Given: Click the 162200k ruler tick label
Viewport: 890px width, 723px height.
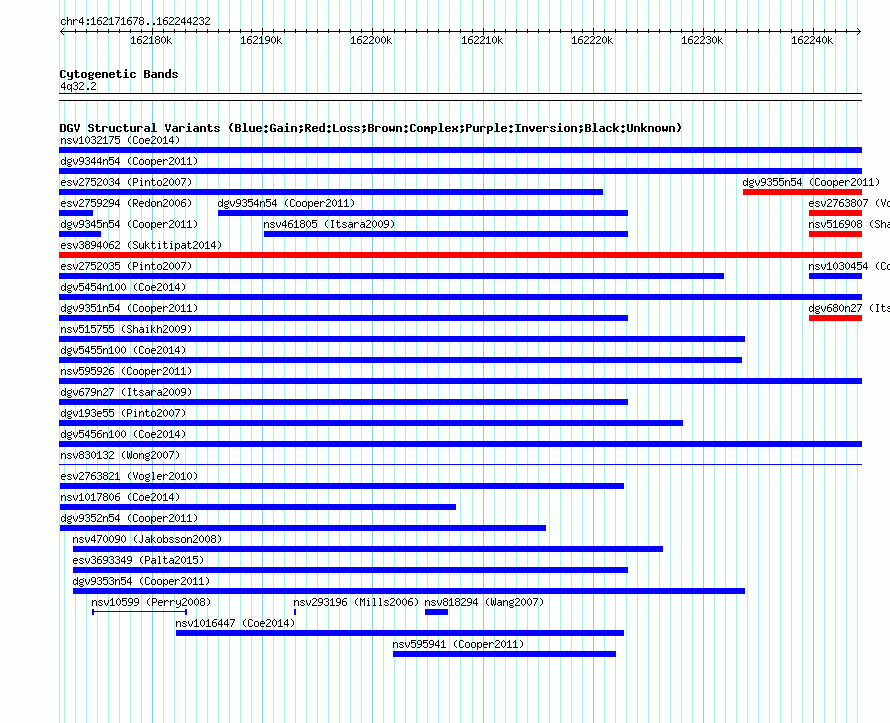Looking at the screenshot, I should coord(371,40).
